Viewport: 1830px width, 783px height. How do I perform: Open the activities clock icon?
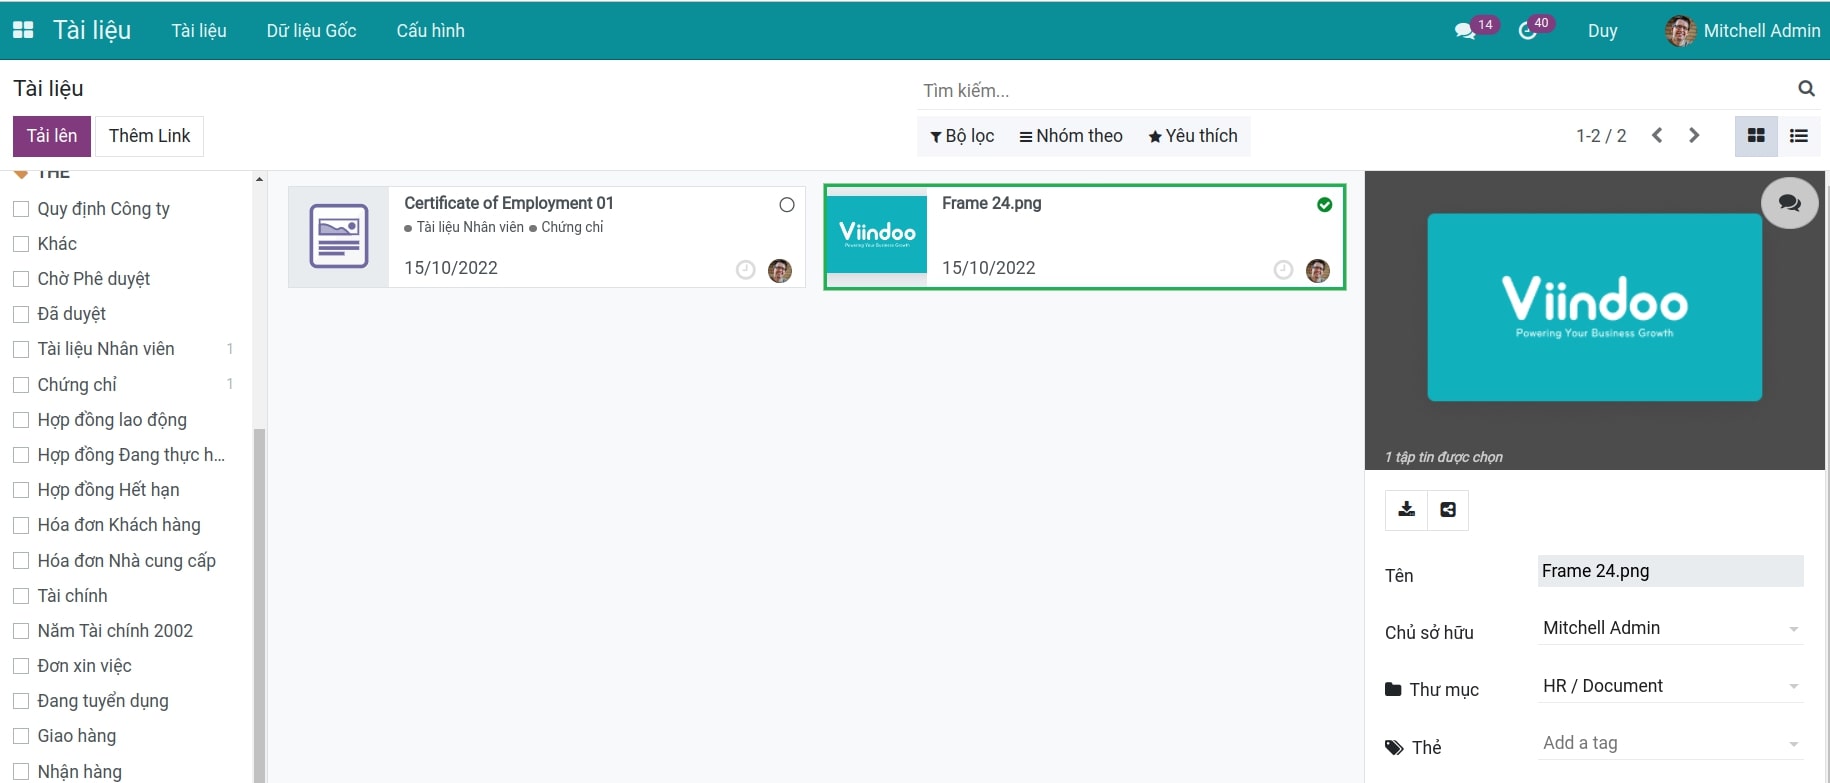(x=1527, y=31)
